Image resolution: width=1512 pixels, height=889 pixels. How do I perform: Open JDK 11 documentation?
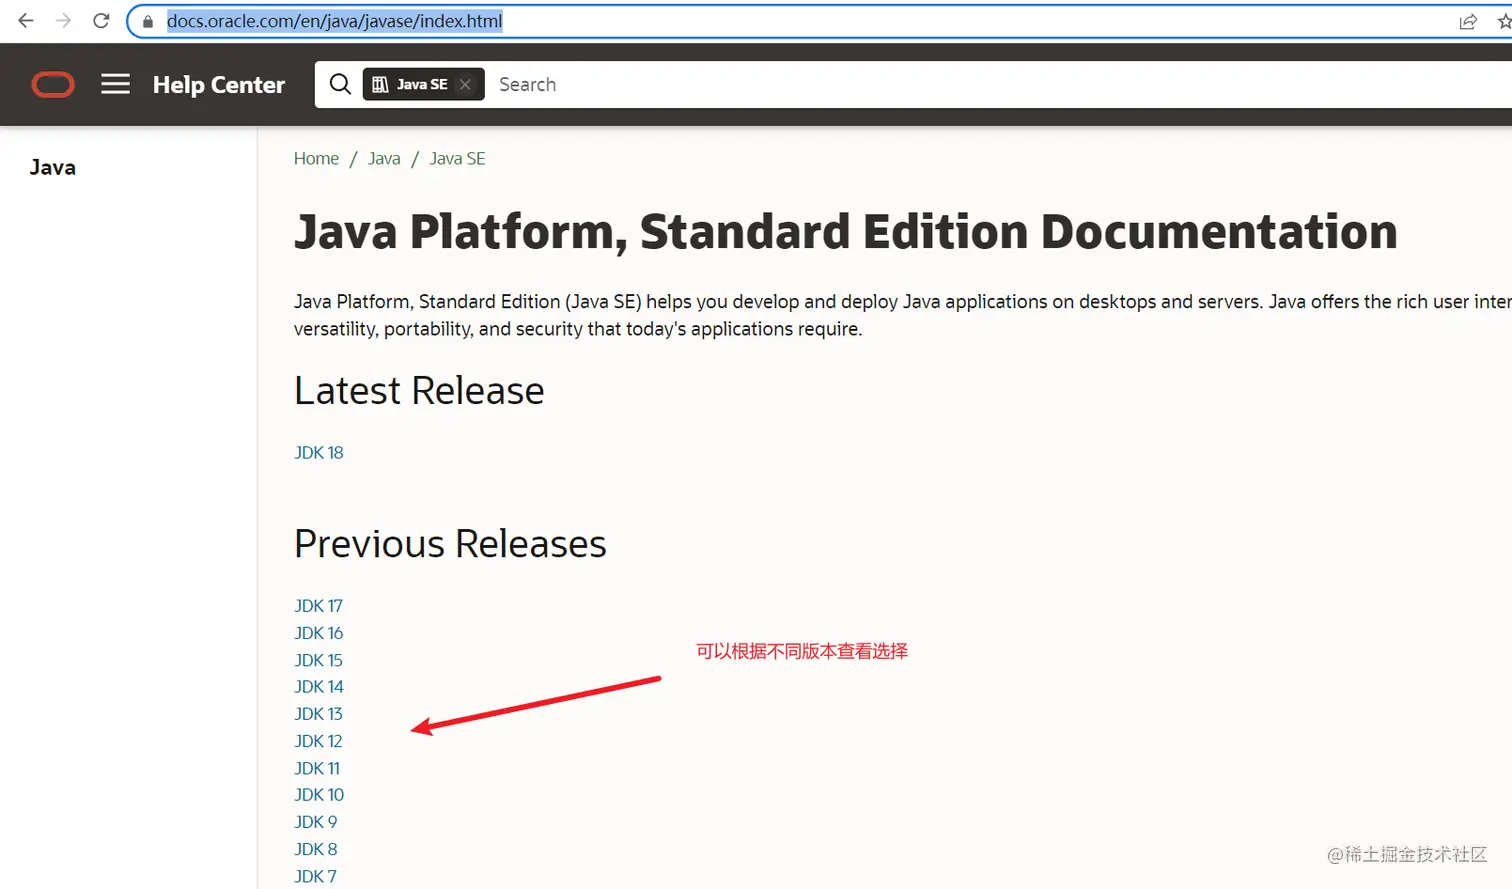tap(317, 767)
